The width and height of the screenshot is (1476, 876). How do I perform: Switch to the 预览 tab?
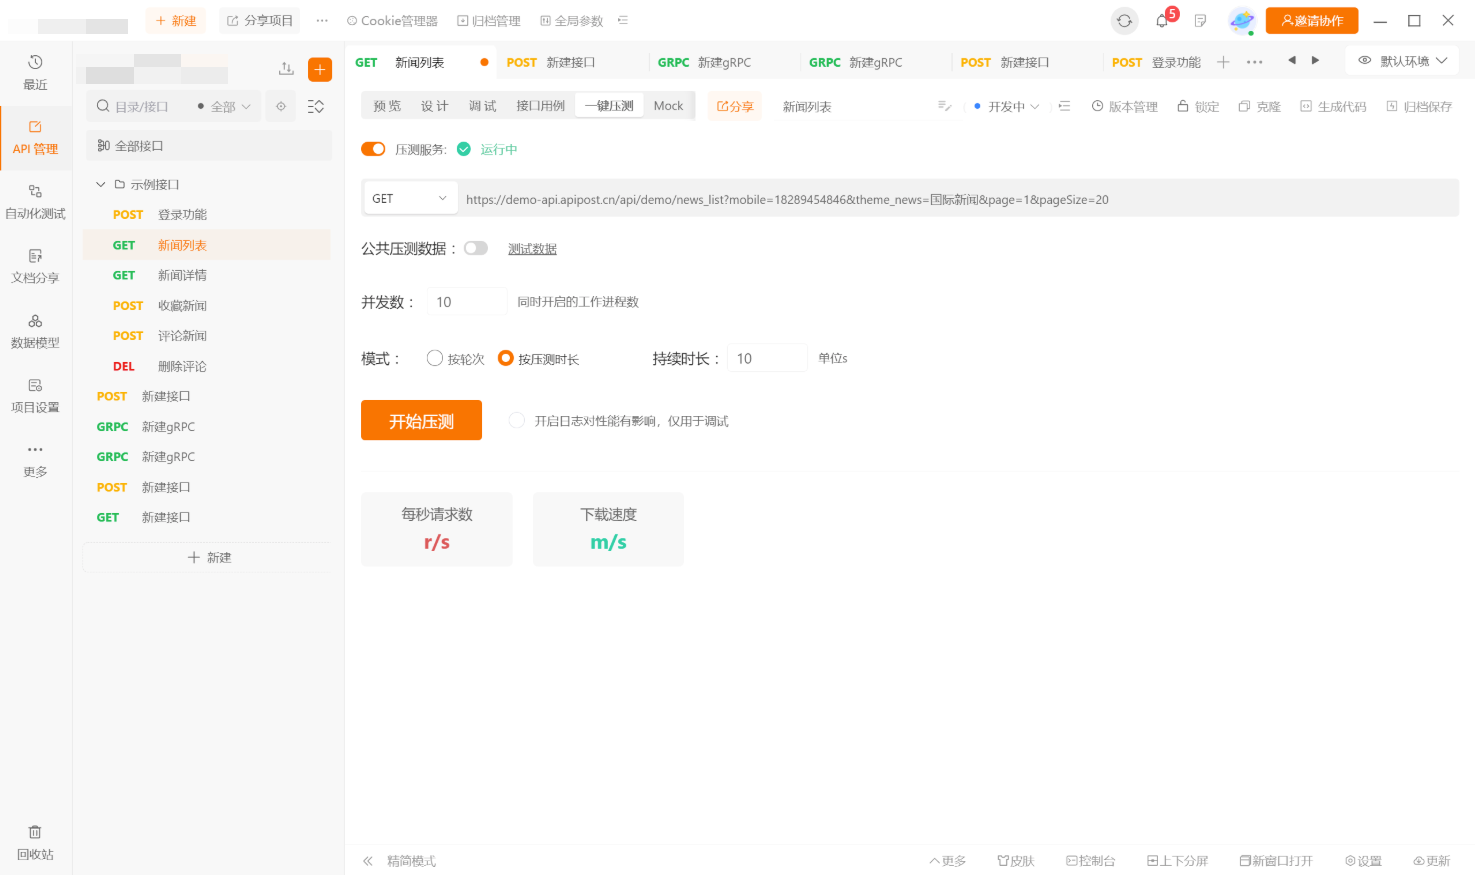(387, 106)
